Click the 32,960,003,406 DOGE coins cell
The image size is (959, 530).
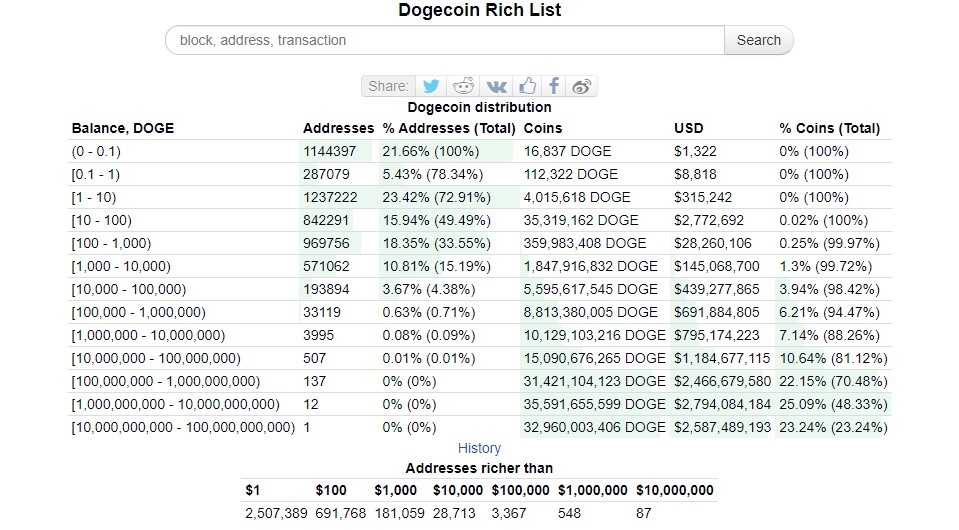point(594,427)
